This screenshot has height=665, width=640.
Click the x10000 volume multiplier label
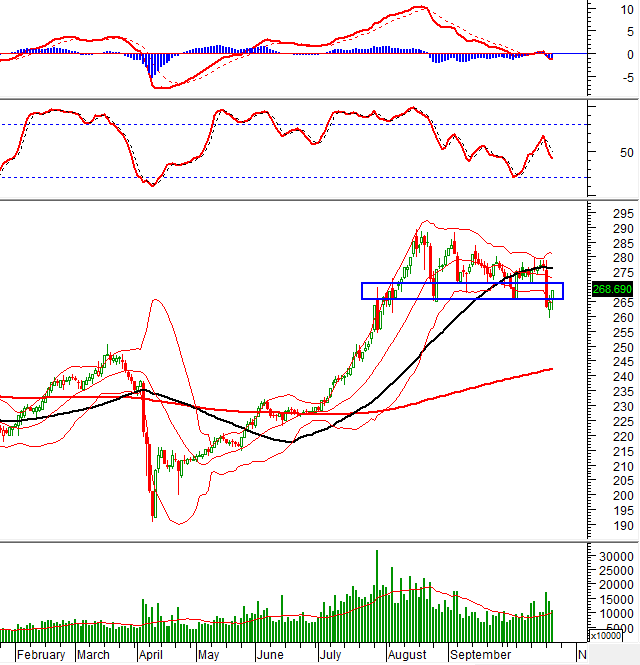[606, 635]
